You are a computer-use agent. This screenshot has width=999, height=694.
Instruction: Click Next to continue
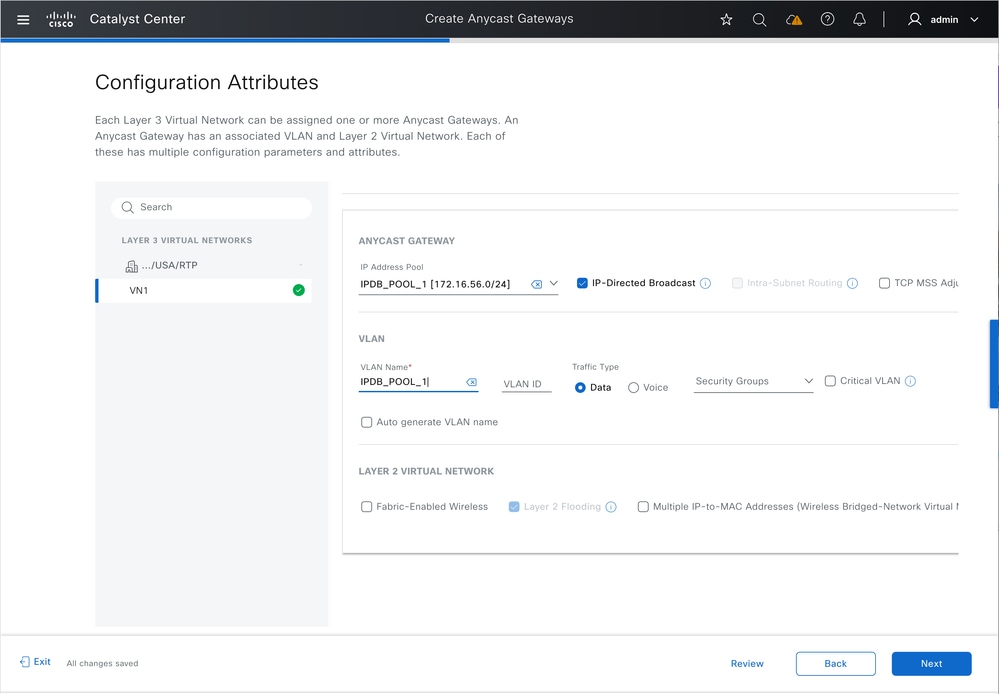pyautogui.click(x=931, y=663)
